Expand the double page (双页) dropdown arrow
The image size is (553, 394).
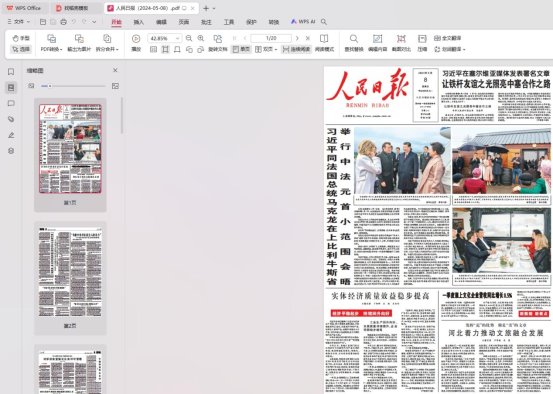276,49
